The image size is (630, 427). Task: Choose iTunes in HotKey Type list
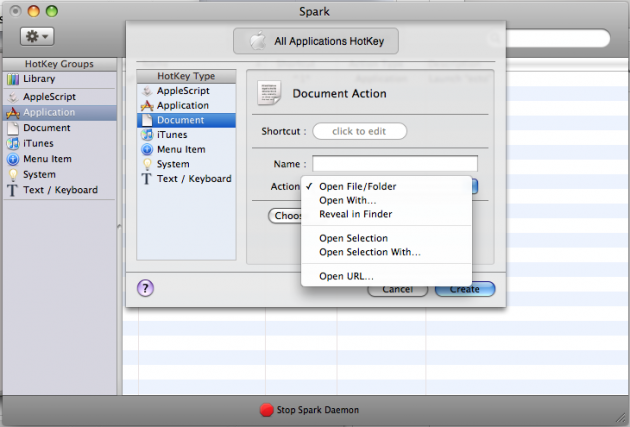pyautogui.click(x=186, y=135)
